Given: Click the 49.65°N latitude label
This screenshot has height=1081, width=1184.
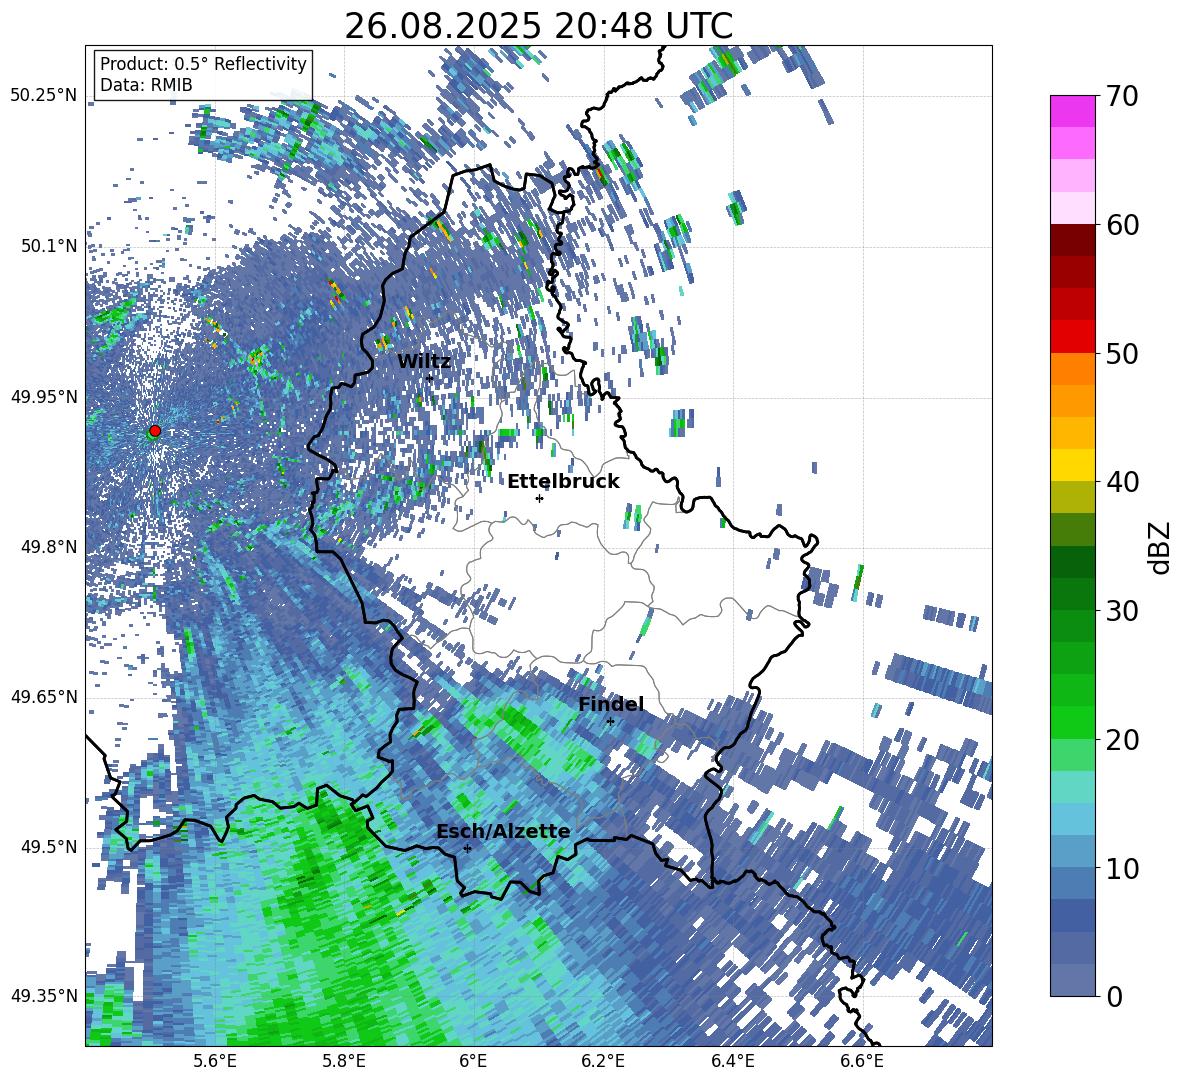Looking at the screenshot, I should (44, 696).
